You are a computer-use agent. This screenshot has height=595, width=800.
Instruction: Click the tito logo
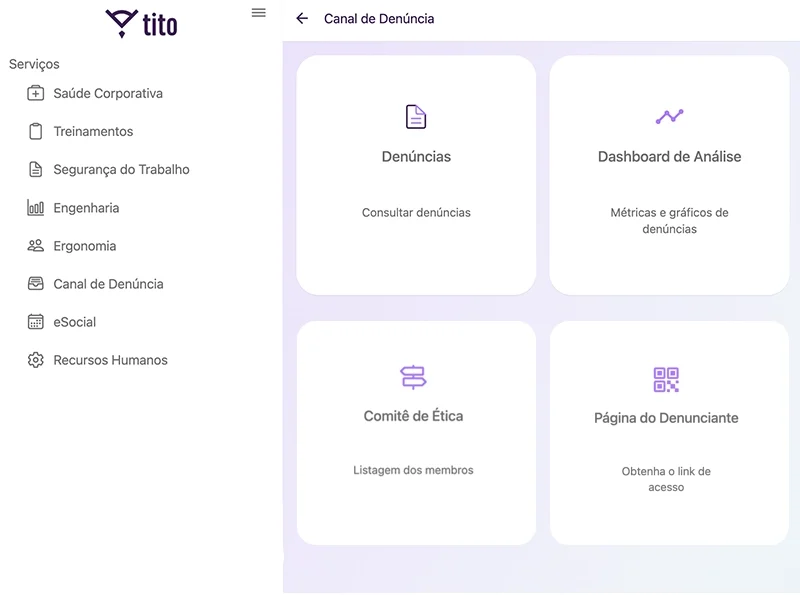(x=141, y=23)
